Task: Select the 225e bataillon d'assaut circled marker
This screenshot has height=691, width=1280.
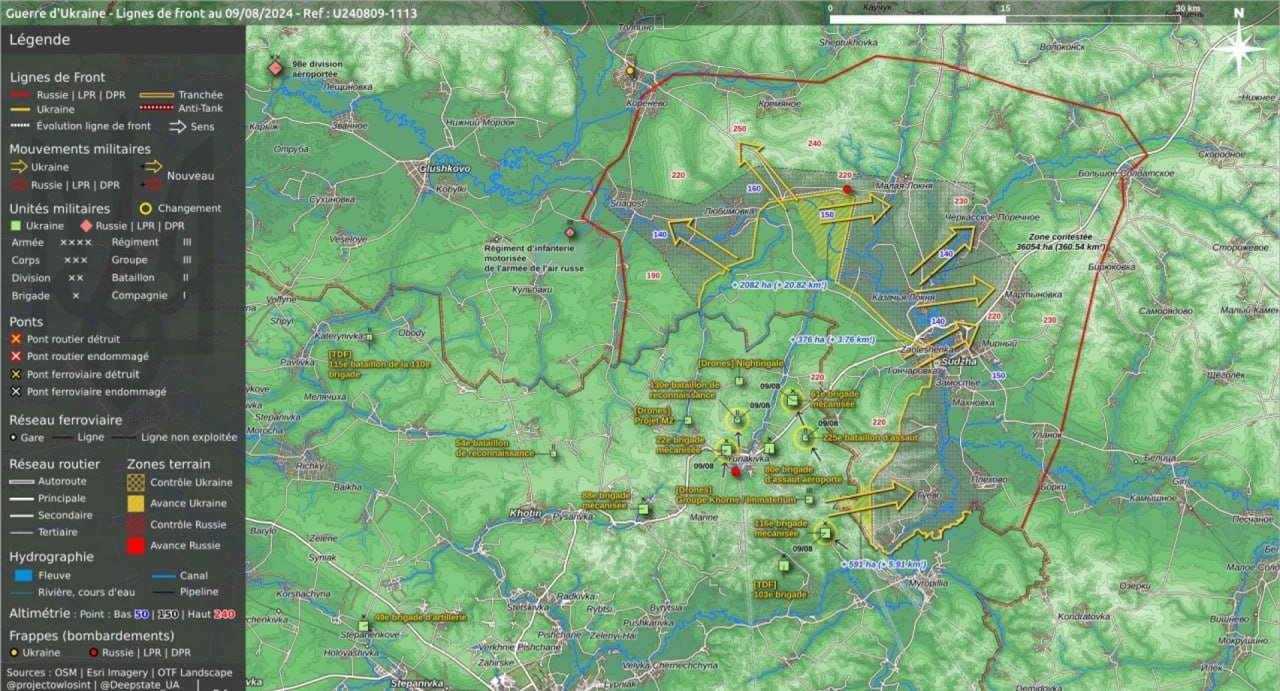Action: click(805, 437)
